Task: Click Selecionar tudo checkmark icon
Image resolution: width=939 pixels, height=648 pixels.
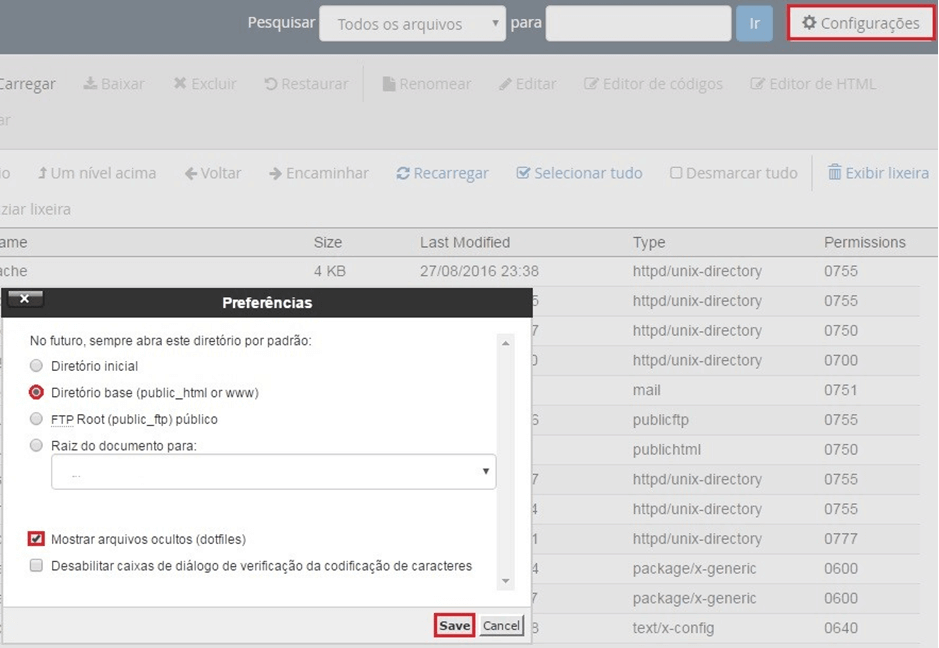Action: tap(523, 173)
